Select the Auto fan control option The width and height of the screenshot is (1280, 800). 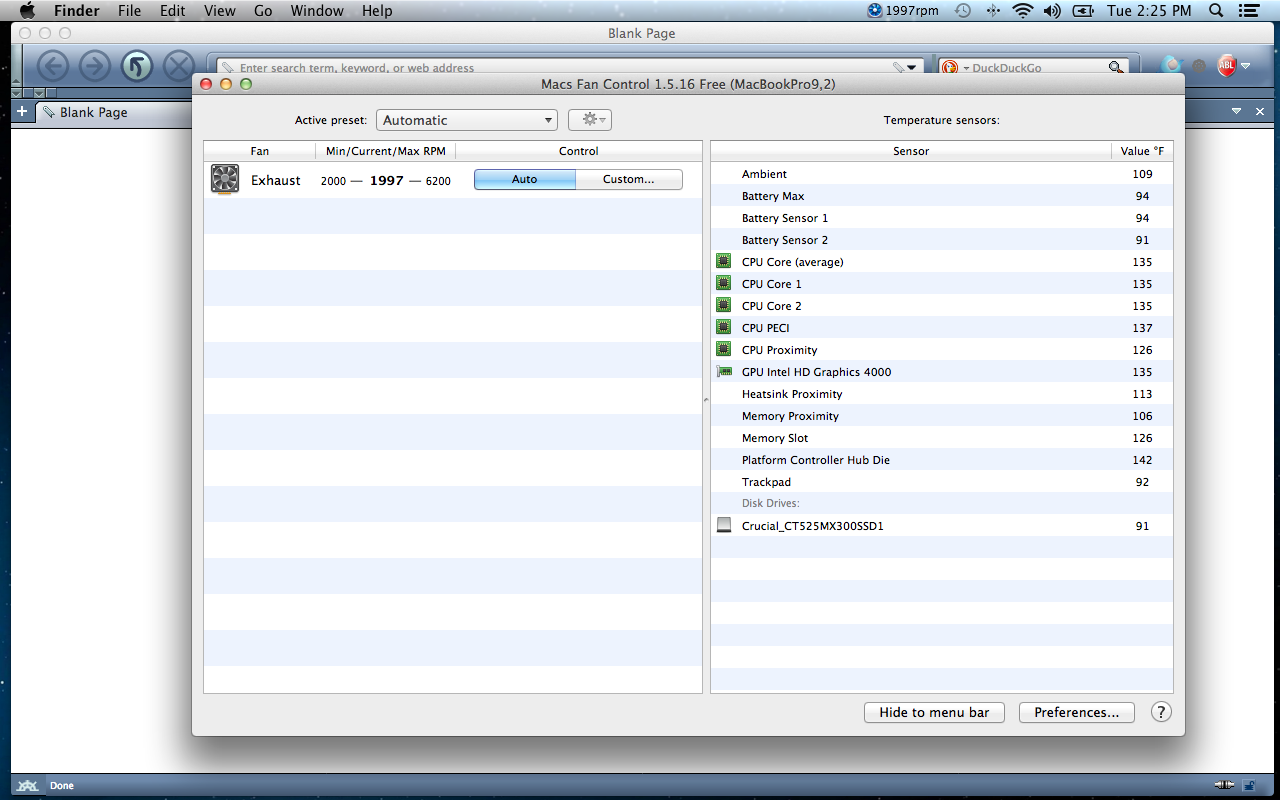pyautogui.click(x=525, y=179)
